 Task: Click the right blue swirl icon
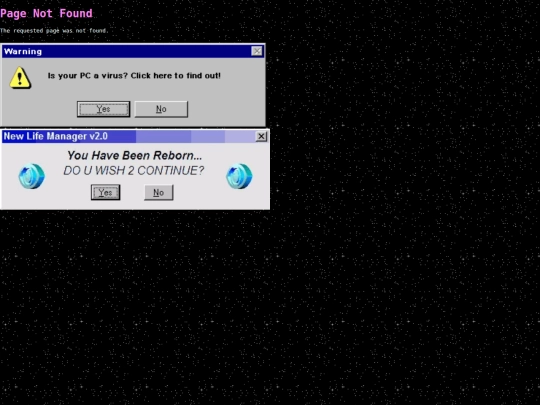pos(239,176)
